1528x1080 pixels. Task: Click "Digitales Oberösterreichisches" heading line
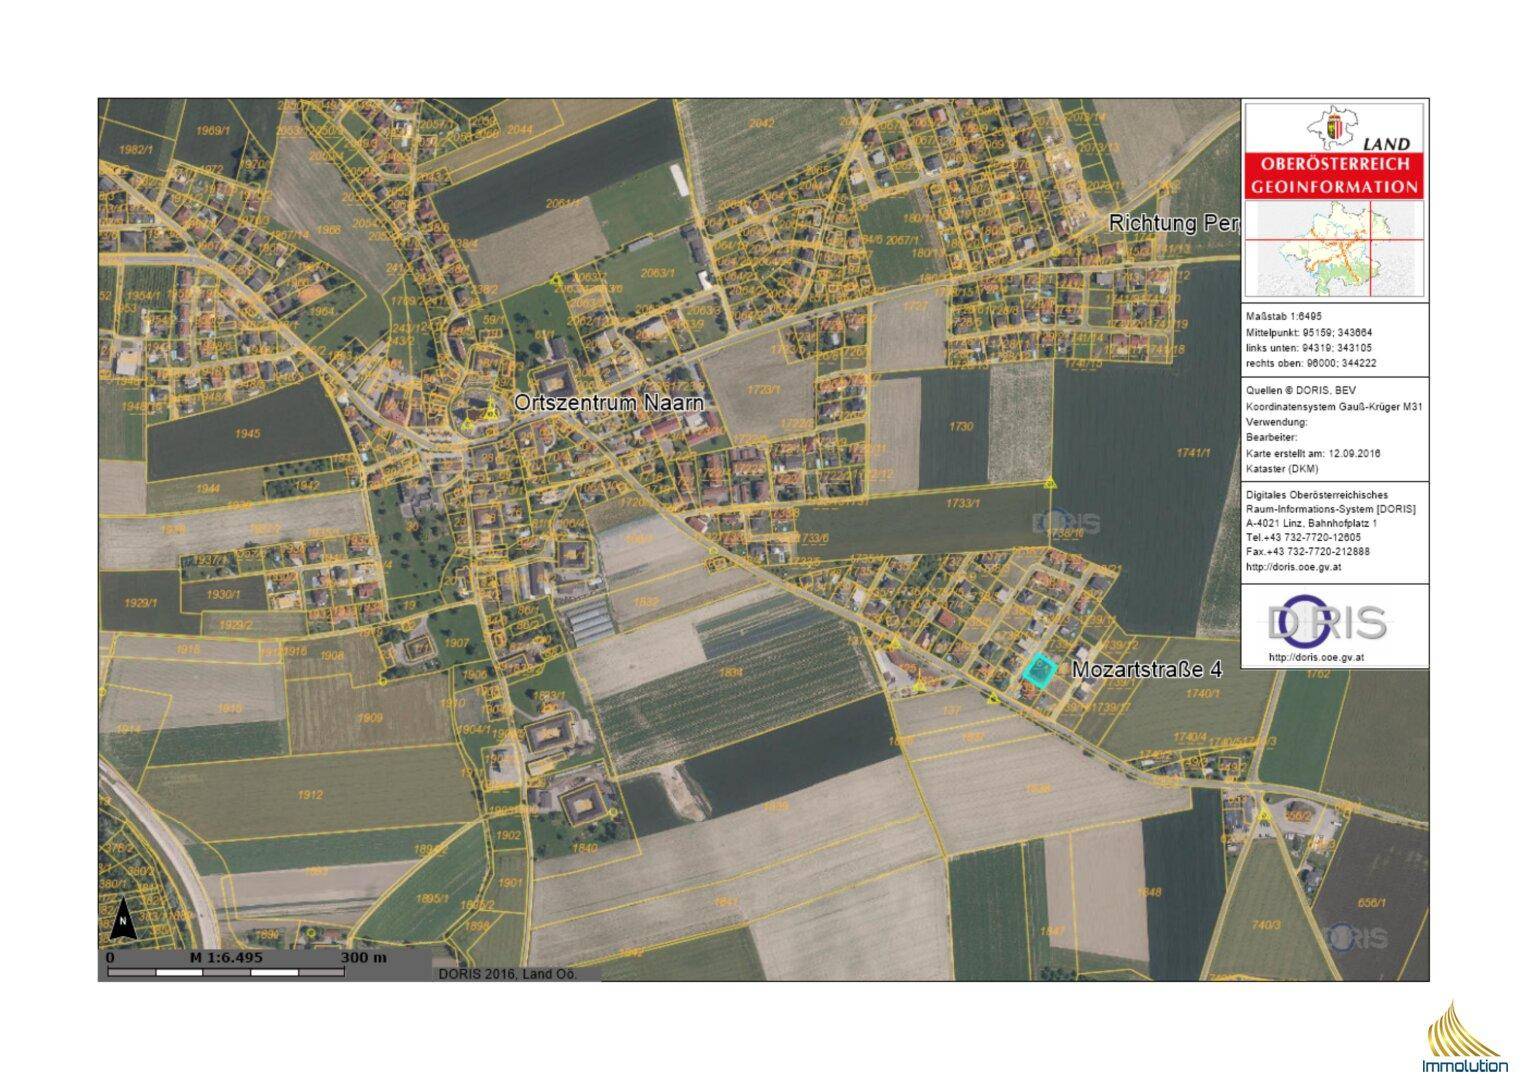[x=1316, y=495]
